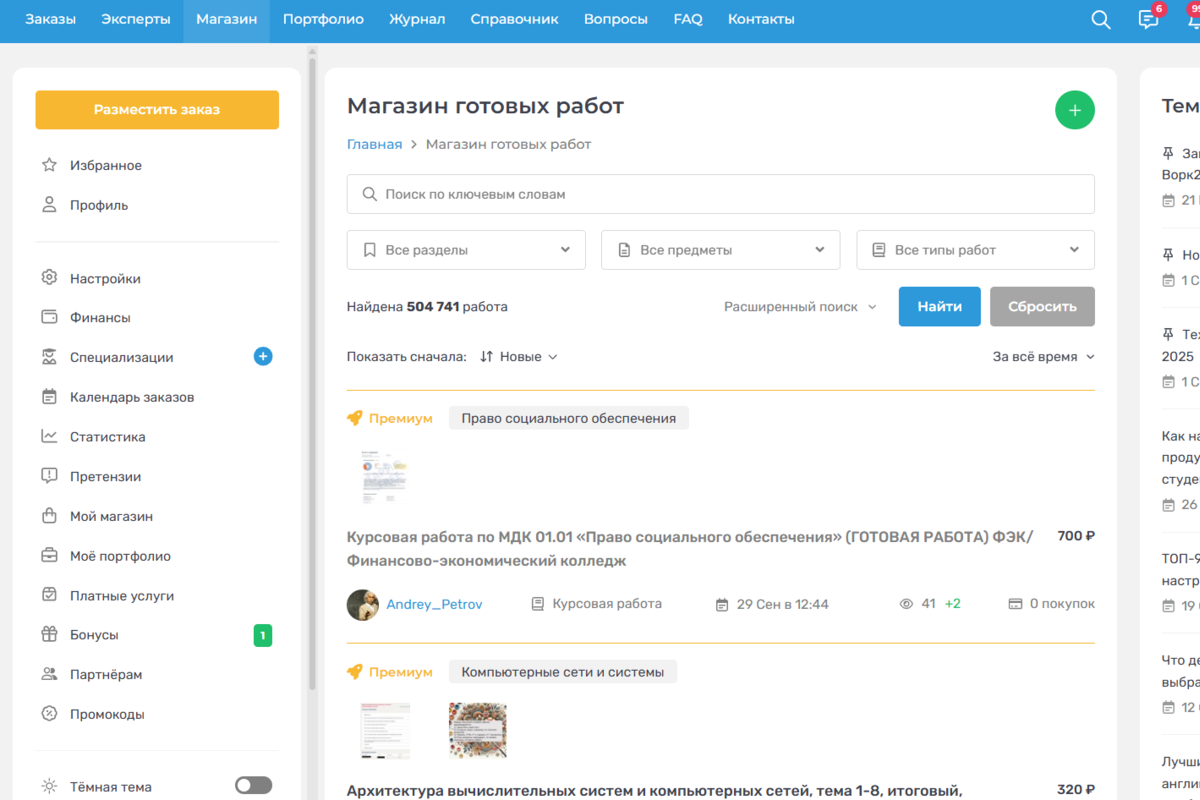1200x800 pixels.
Task: Open the Новые sort order dropdown
Action: (x=519, y=357)
